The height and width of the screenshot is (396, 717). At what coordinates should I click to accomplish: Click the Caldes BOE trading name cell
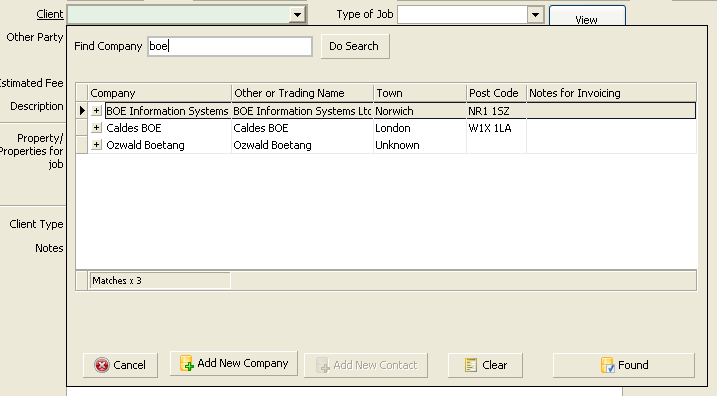coord(302,128)
